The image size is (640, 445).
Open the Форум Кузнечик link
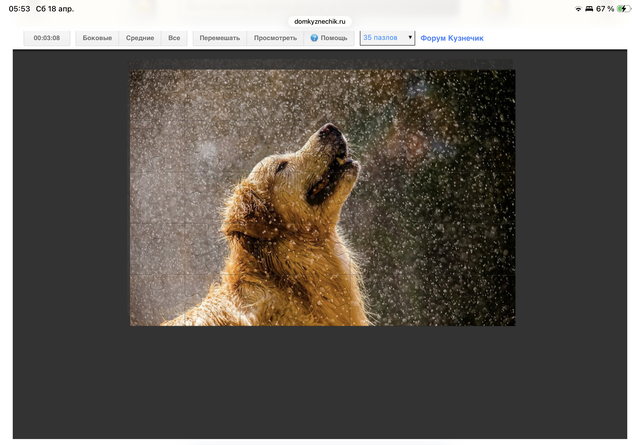[451, 38]
